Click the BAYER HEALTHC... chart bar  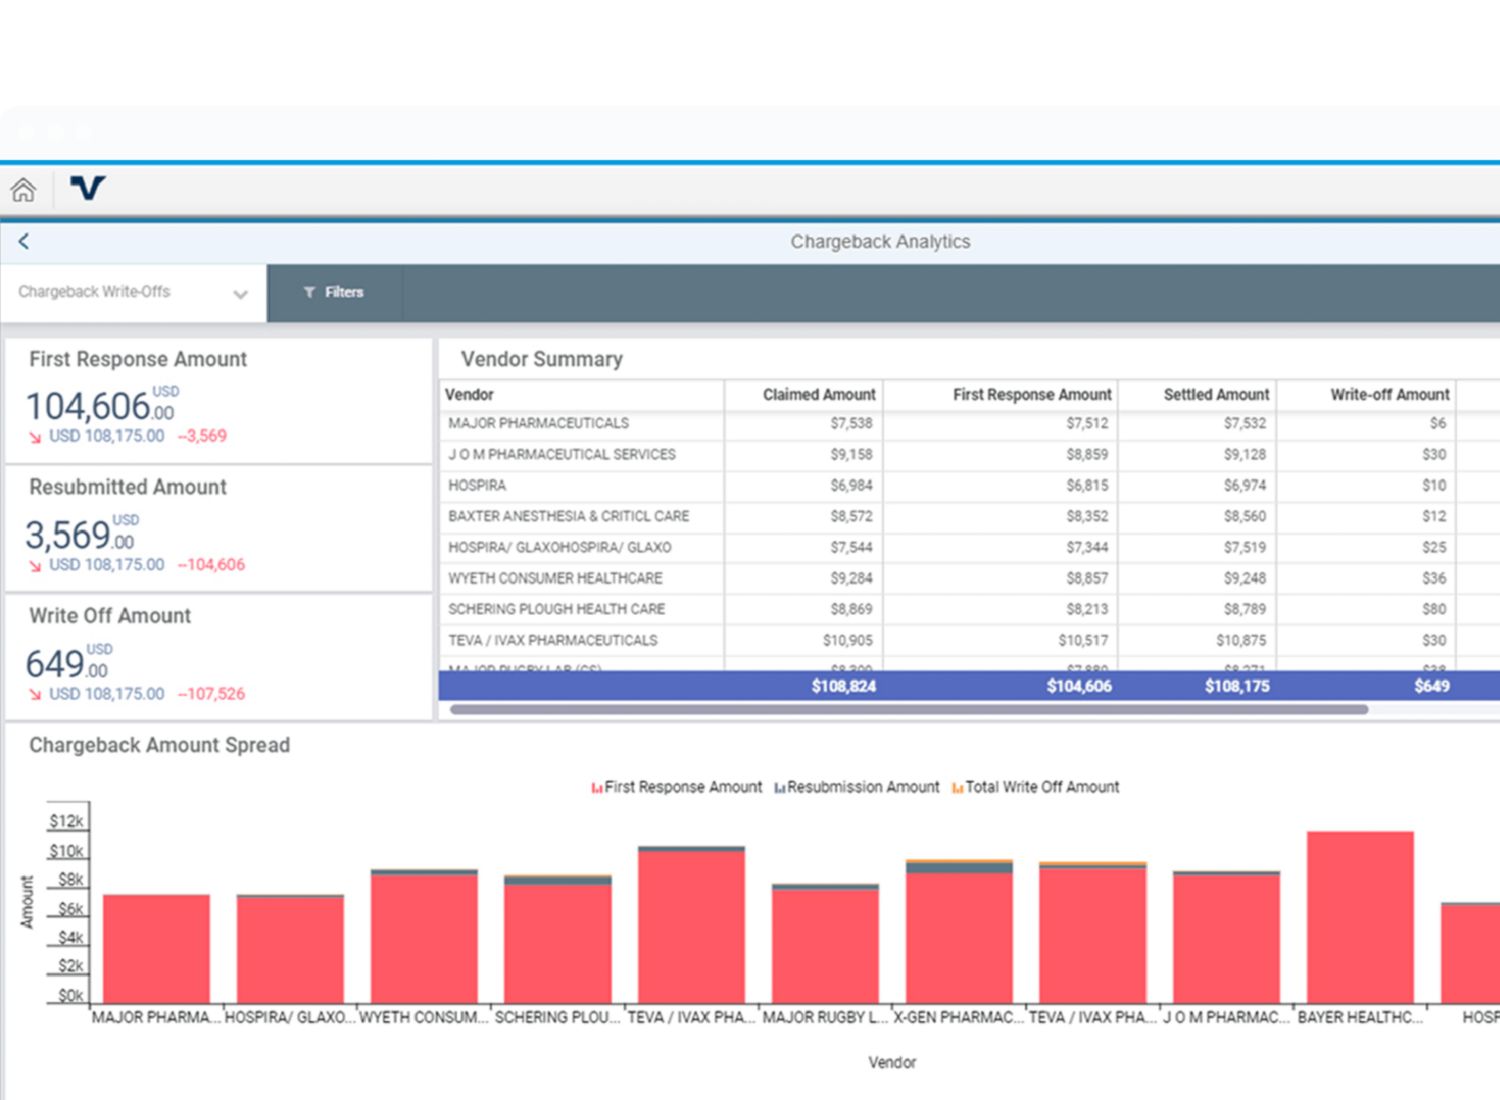pyautogui.click(x=1360, y=918)
